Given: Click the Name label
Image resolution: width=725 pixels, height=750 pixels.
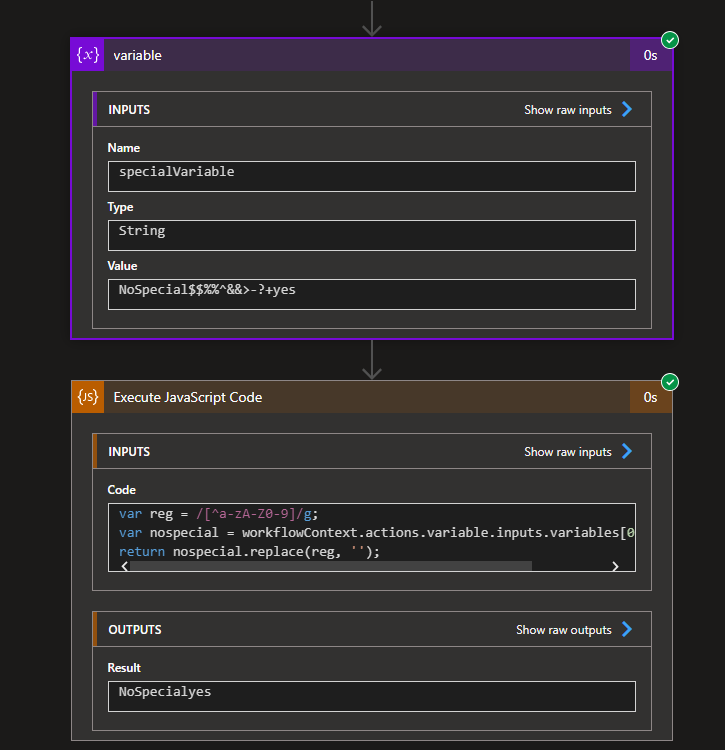Looking at the screenshot, I should click(x=124, y=148).
